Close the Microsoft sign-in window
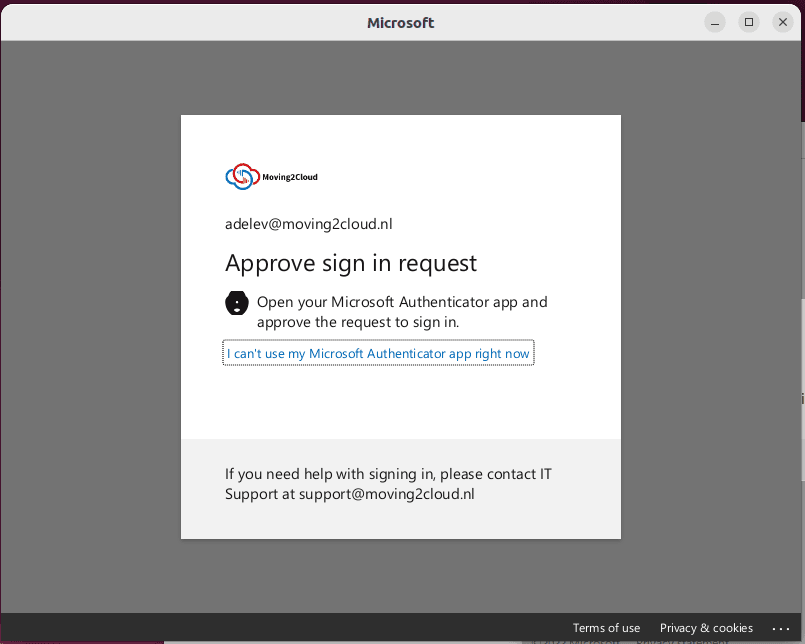805x644 pixels. tap(782, 22)
